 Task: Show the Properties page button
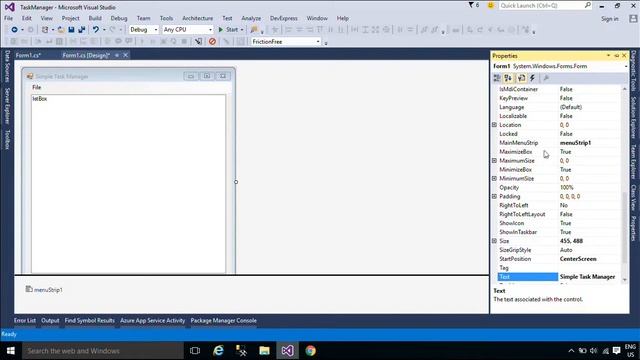[x=521, y=78]
